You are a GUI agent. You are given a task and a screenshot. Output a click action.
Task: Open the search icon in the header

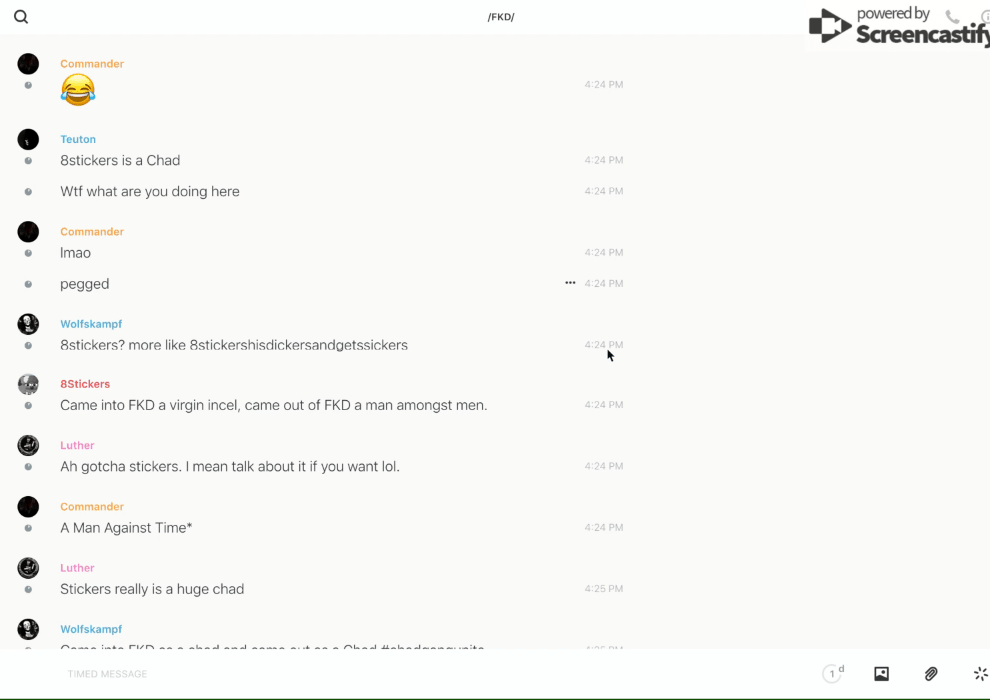(21, 17)
